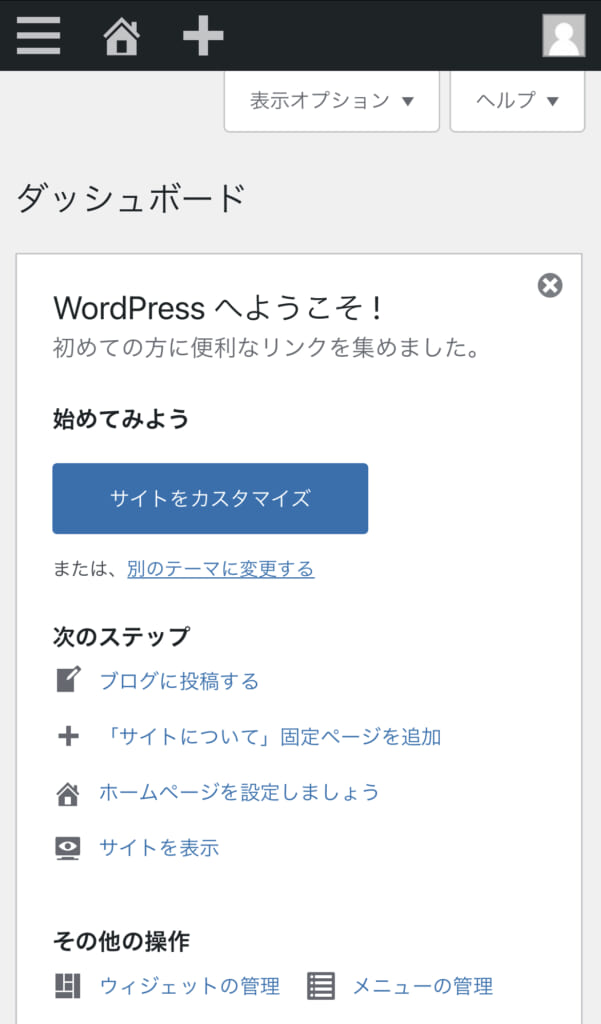601x1024 pixels.
Task: Click the house icon beside homepage setup link
Action: click(67, 793)
